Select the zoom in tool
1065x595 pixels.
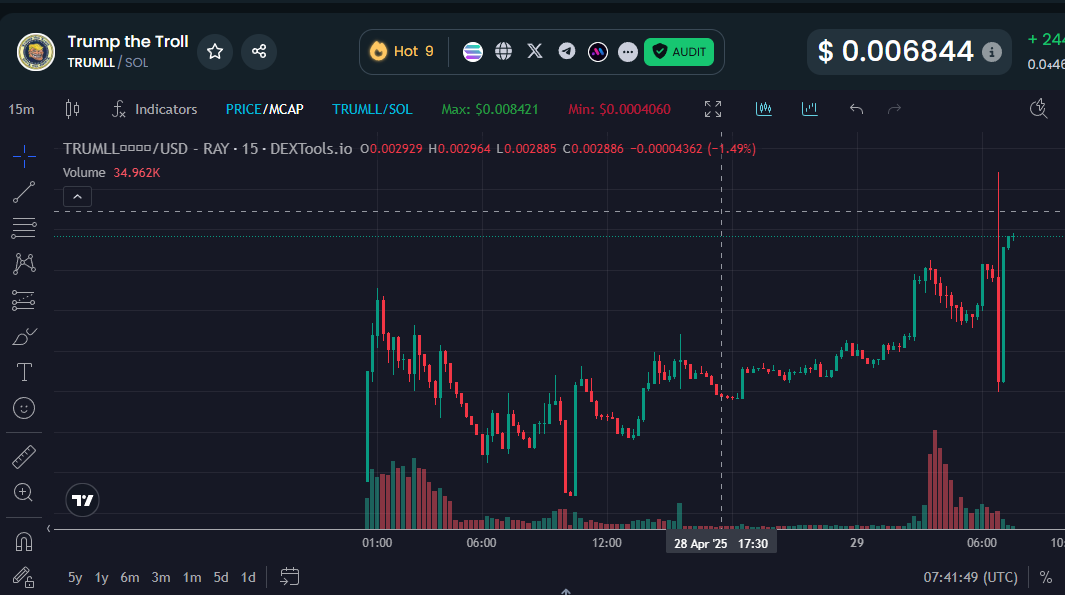click(24, 492)
